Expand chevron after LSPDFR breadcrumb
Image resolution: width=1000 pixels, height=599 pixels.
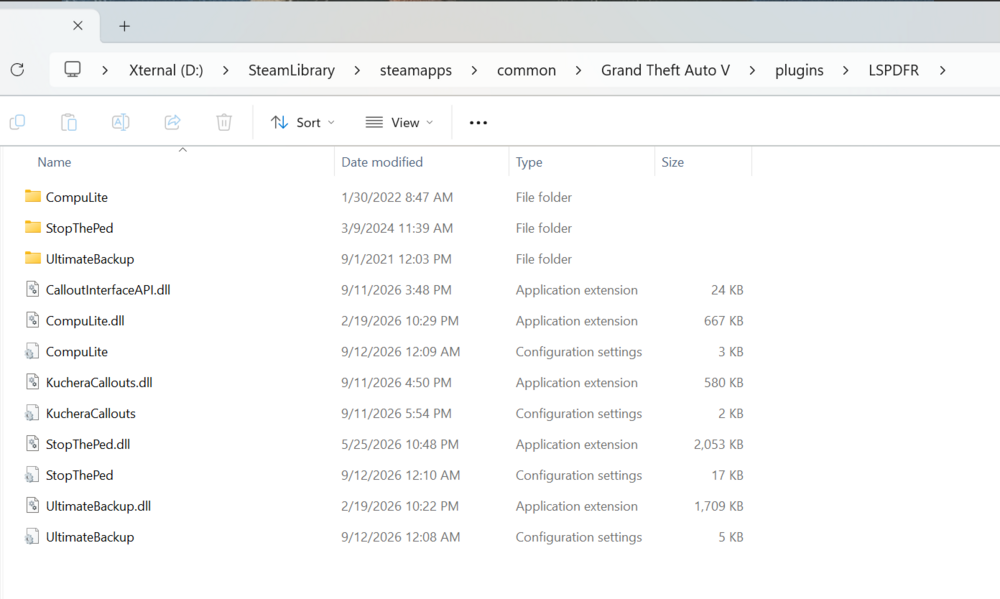(x=943, y=70)
